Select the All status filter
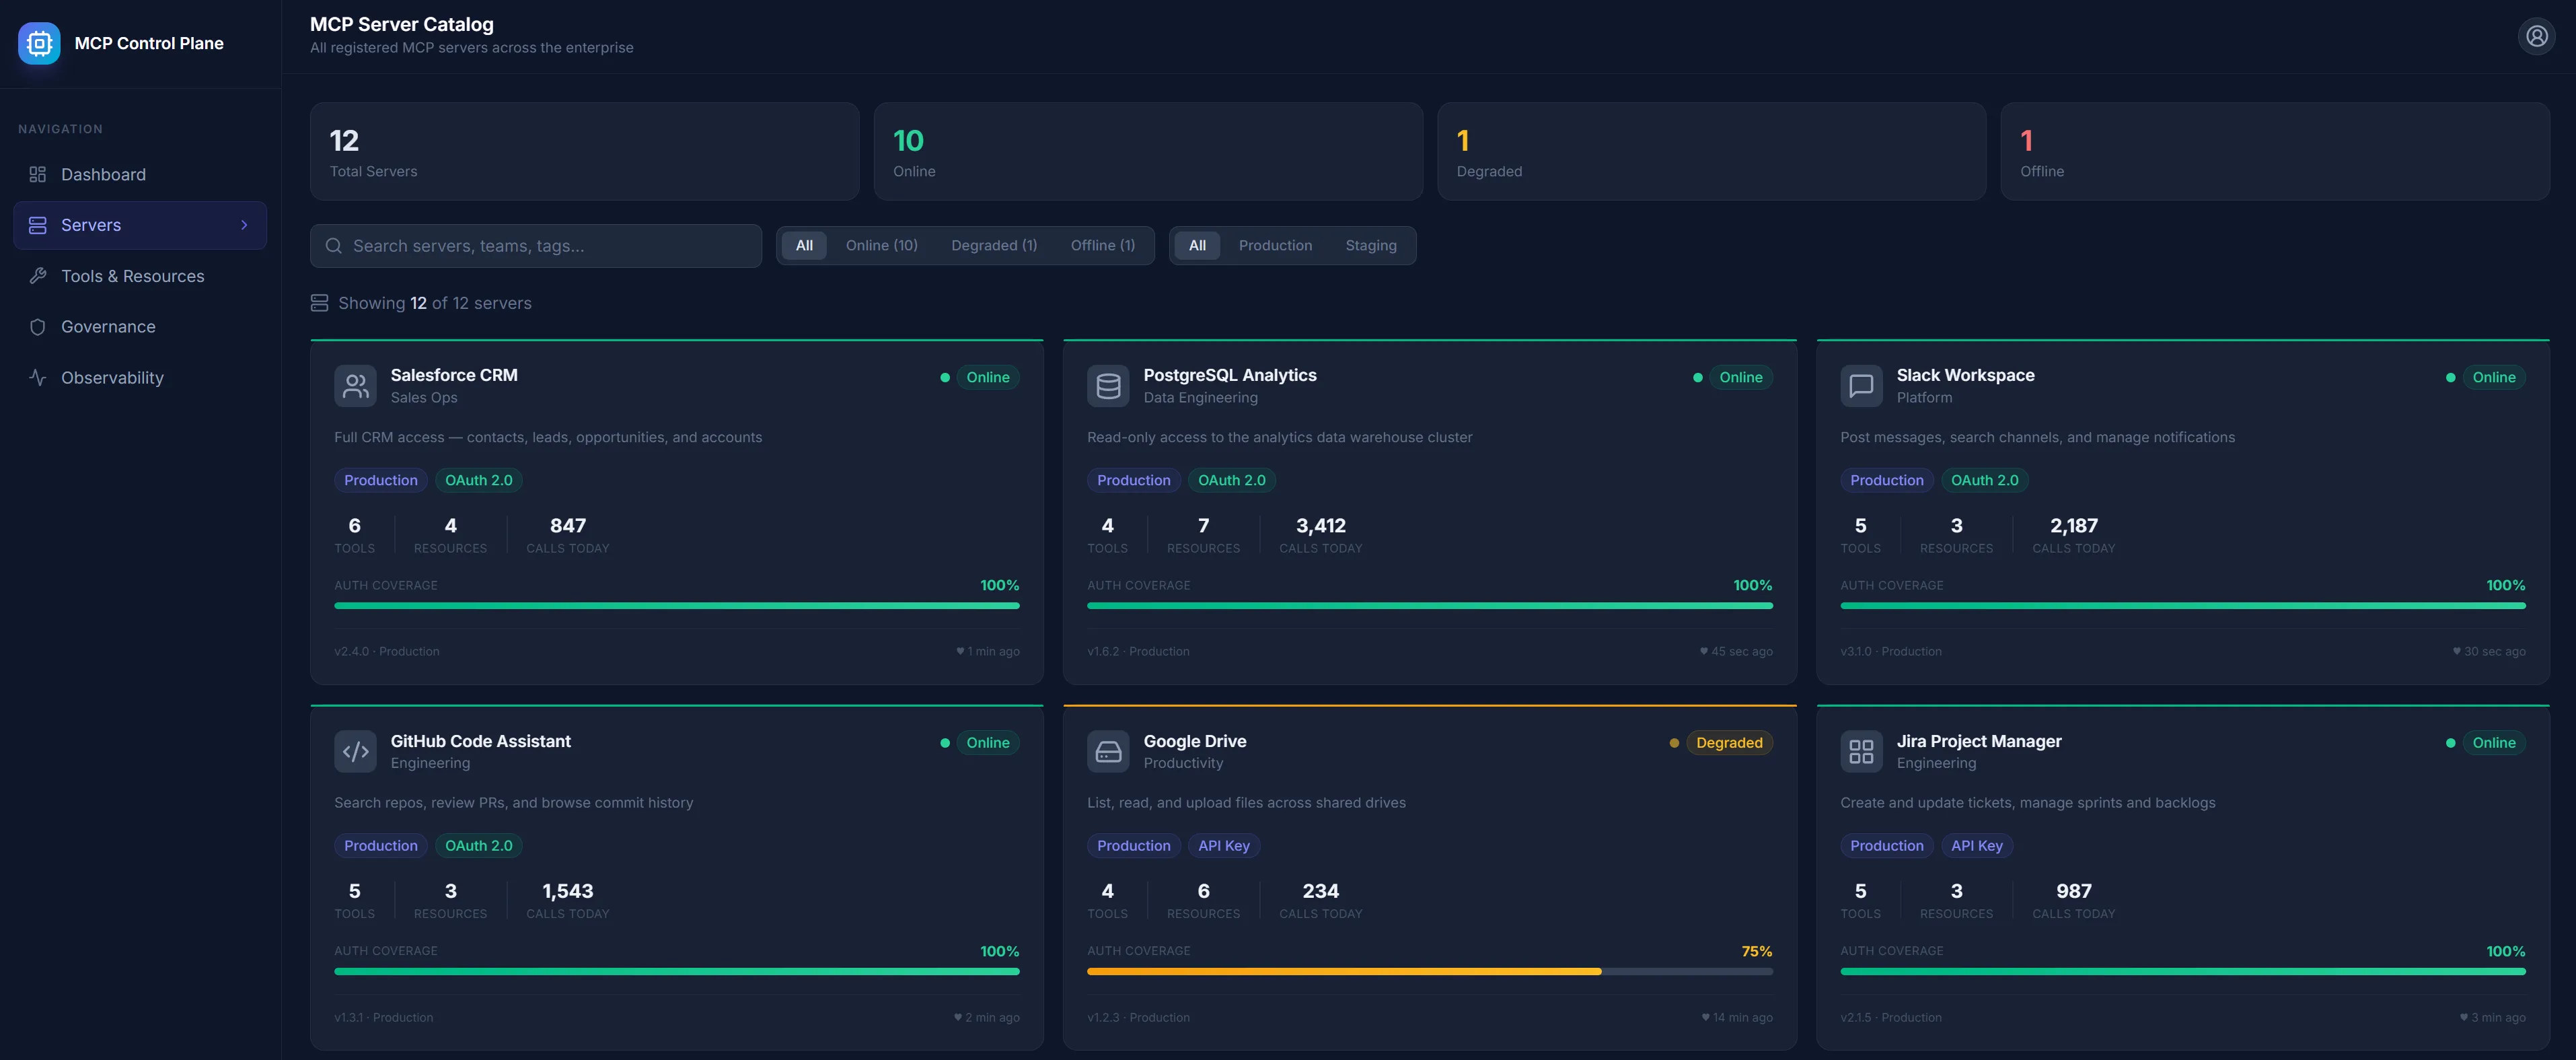2576x1060 pixels. click(x=804, y=246)
